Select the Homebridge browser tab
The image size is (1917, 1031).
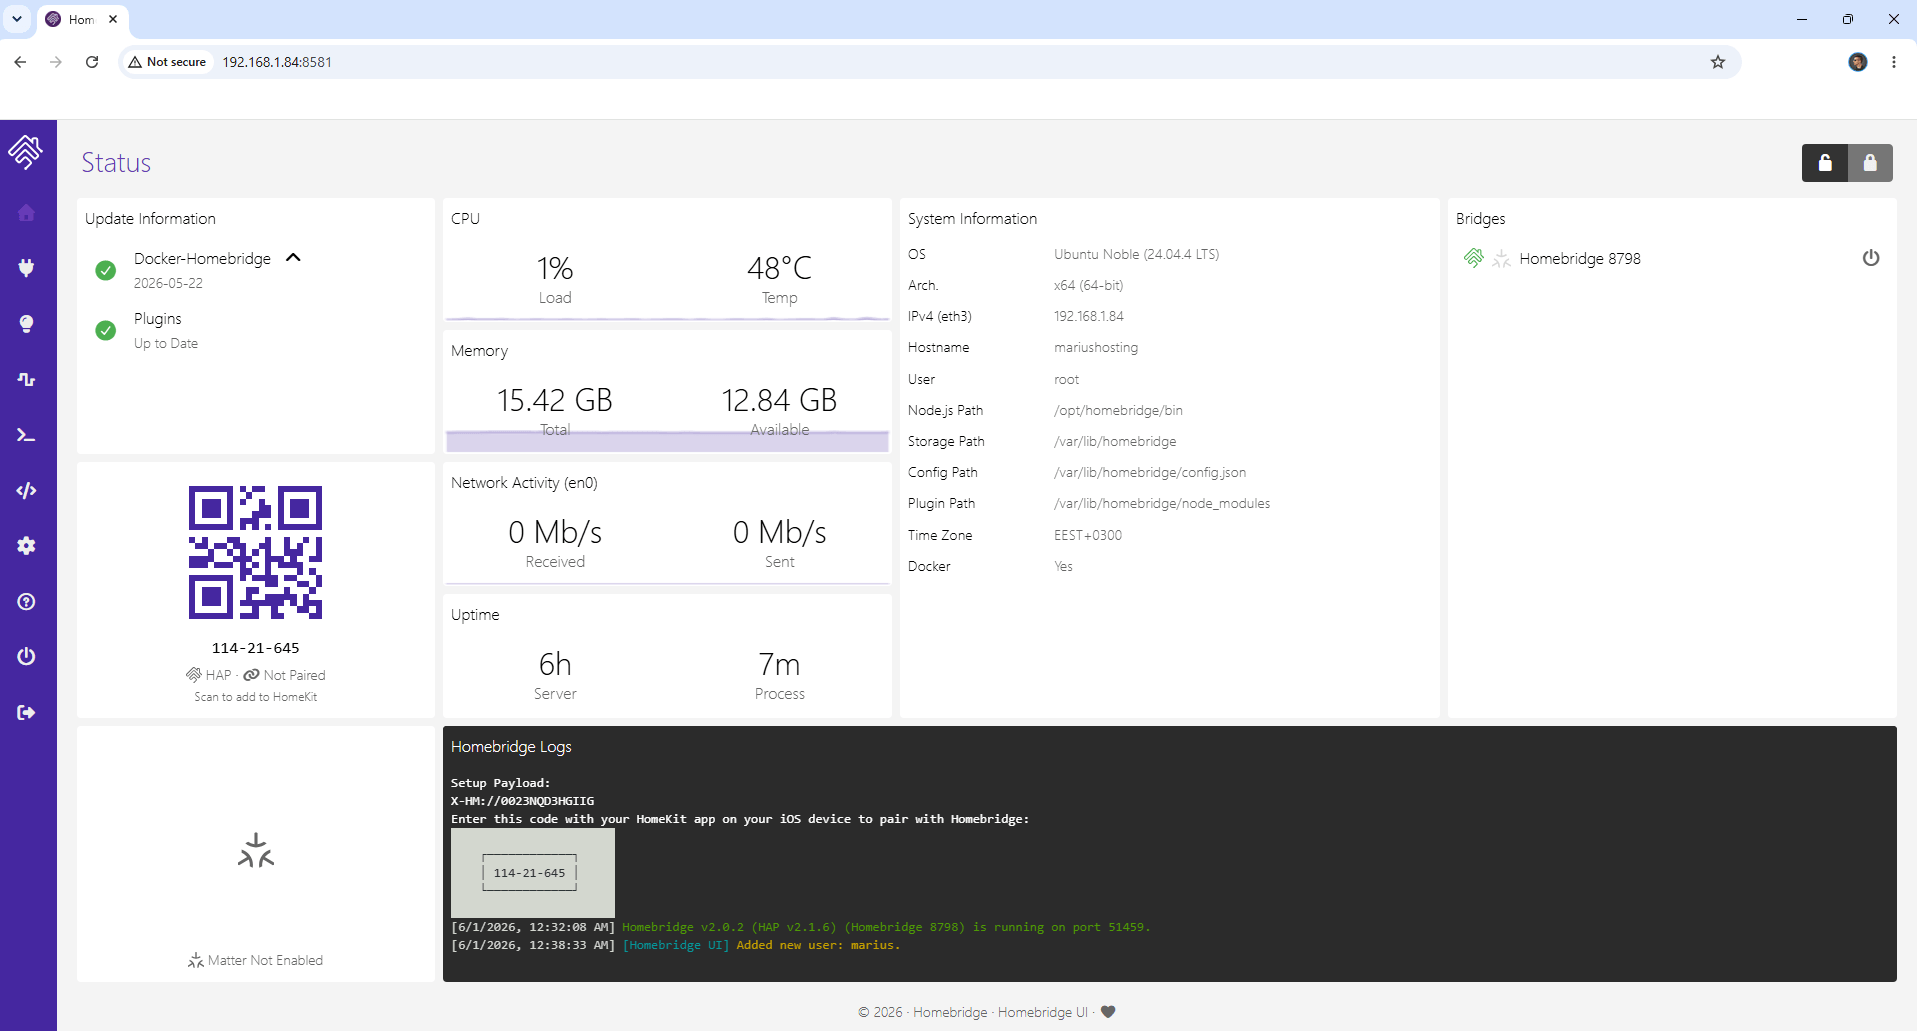pyautogui.click(x=82, y=20)
